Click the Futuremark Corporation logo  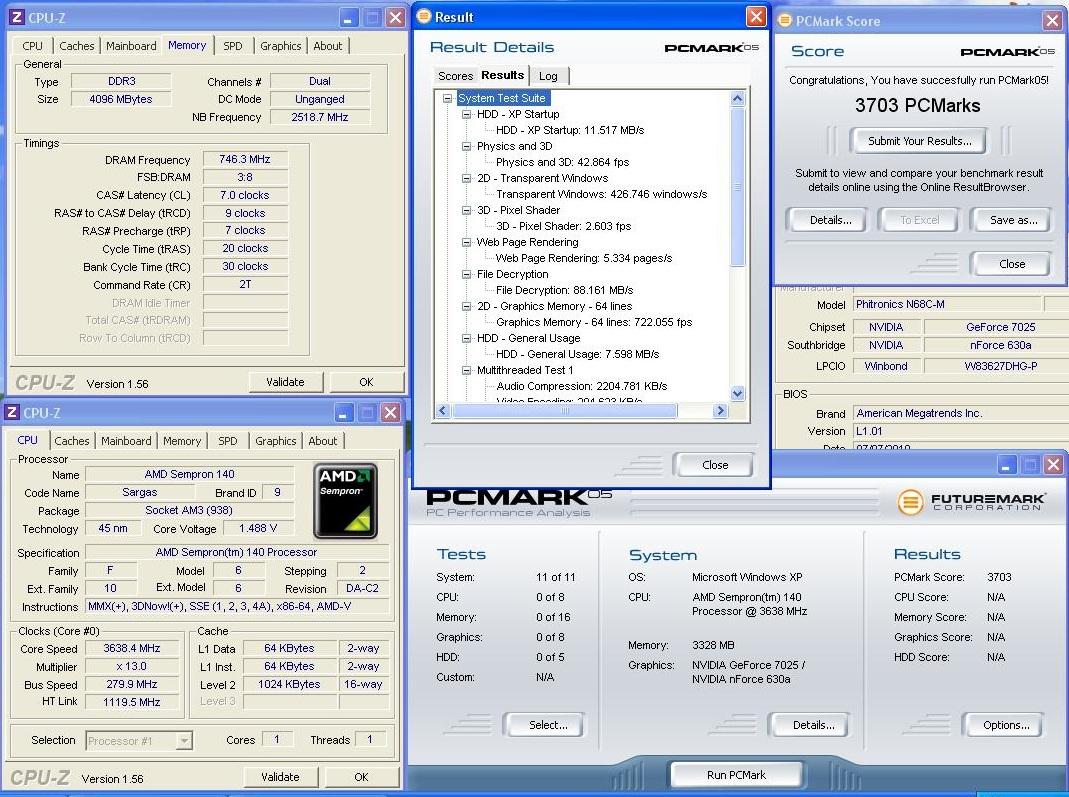(971, 502)
